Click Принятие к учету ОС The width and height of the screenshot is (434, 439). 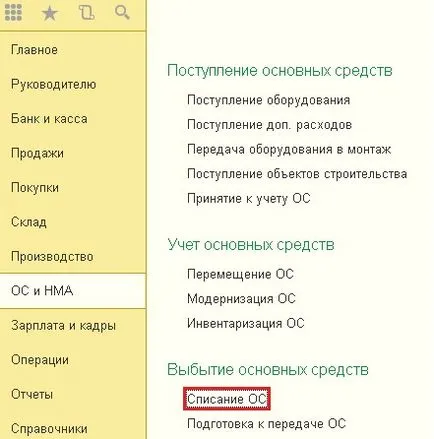[249, 199]
